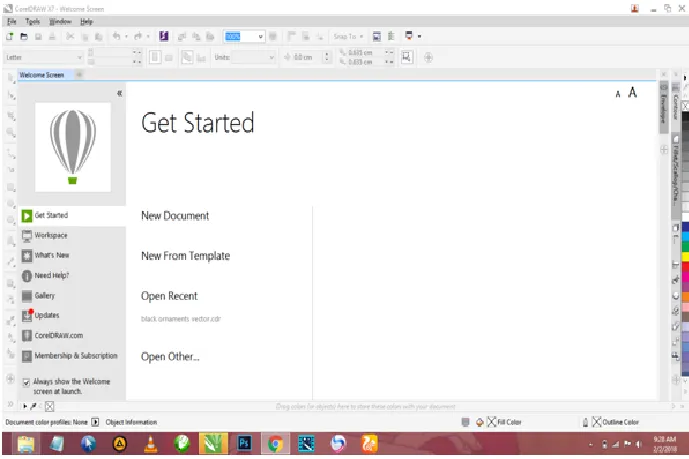Click the Gallery sidebar icon

pos(27,296)
